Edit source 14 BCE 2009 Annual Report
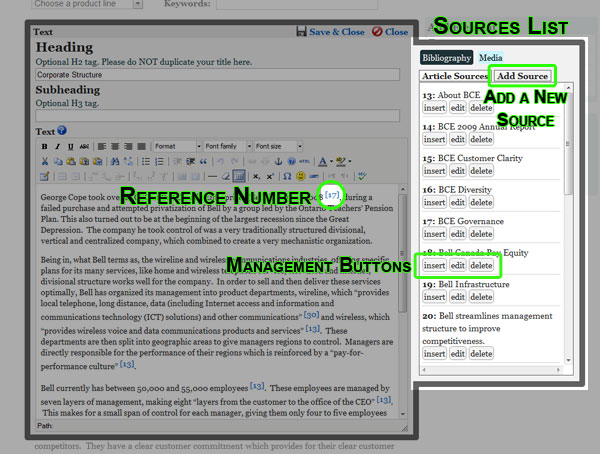Screen dimensions: 600x454 click(458, 139)
